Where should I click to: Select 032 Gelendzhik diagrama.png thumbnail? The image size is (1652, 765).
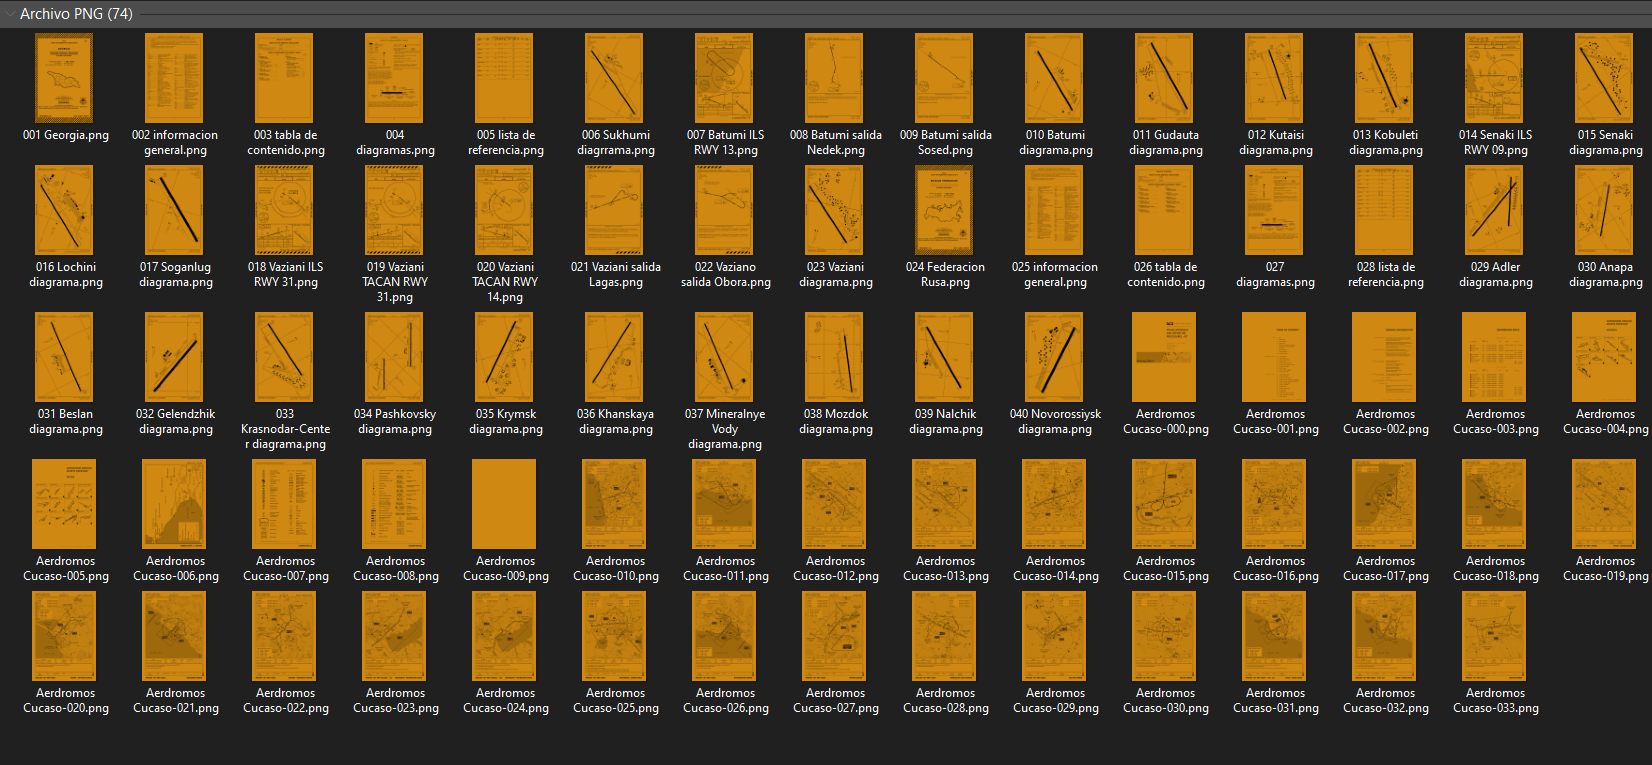(x=174, y=357)
